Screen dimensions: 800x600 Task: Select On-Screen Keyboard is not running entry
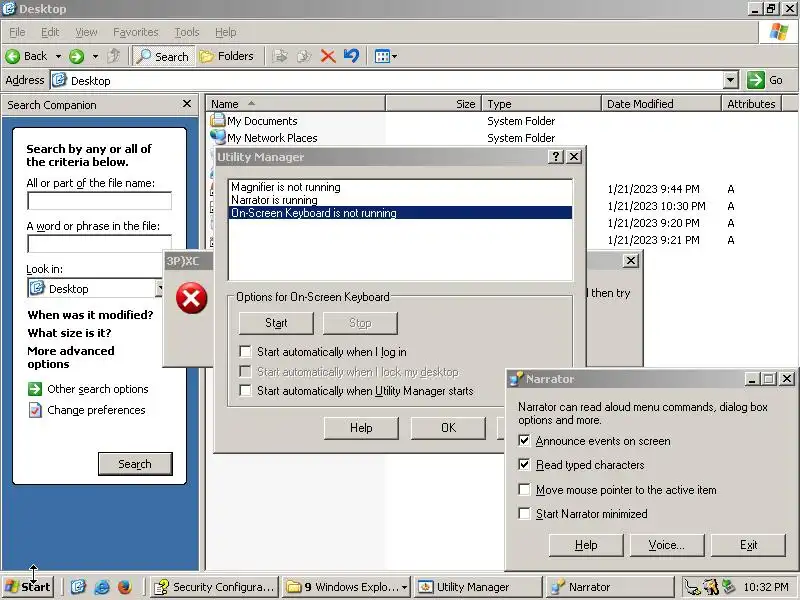click(401, 213)
